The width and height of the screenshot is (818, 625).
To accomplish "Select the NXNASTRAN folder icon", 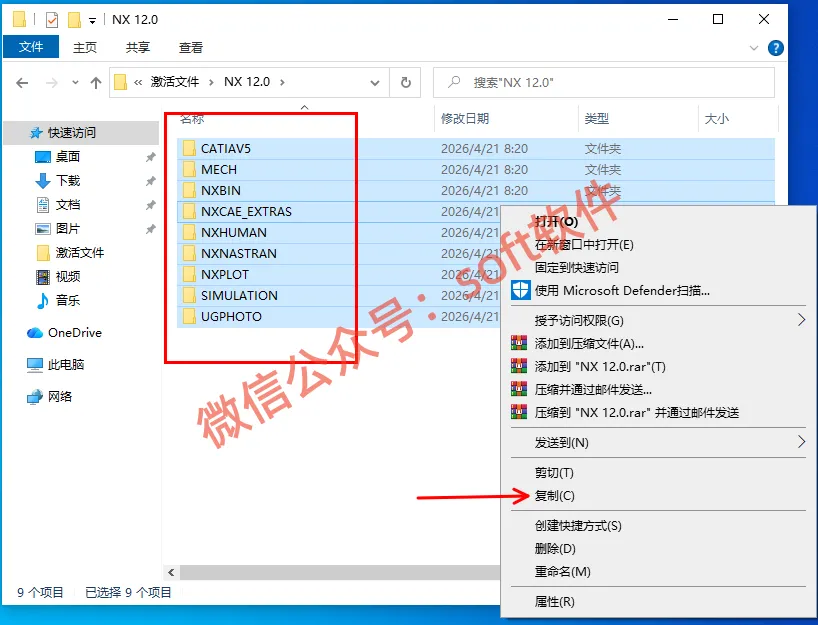I will pyautogui.click(x=189, y=254).
